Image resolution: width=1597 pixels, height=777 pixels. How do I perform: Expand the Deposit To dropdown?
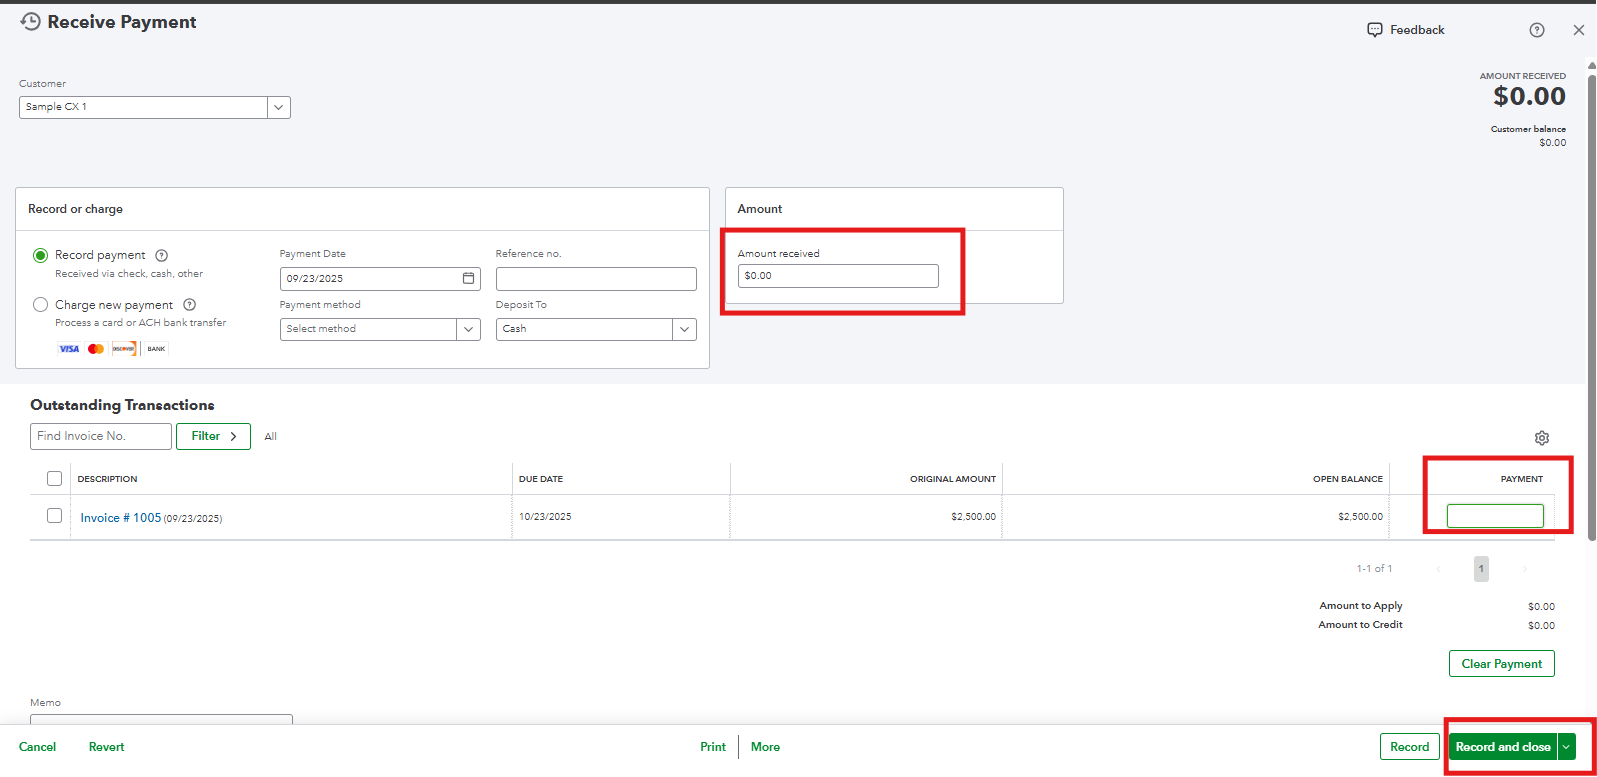[x=684, y=329]
